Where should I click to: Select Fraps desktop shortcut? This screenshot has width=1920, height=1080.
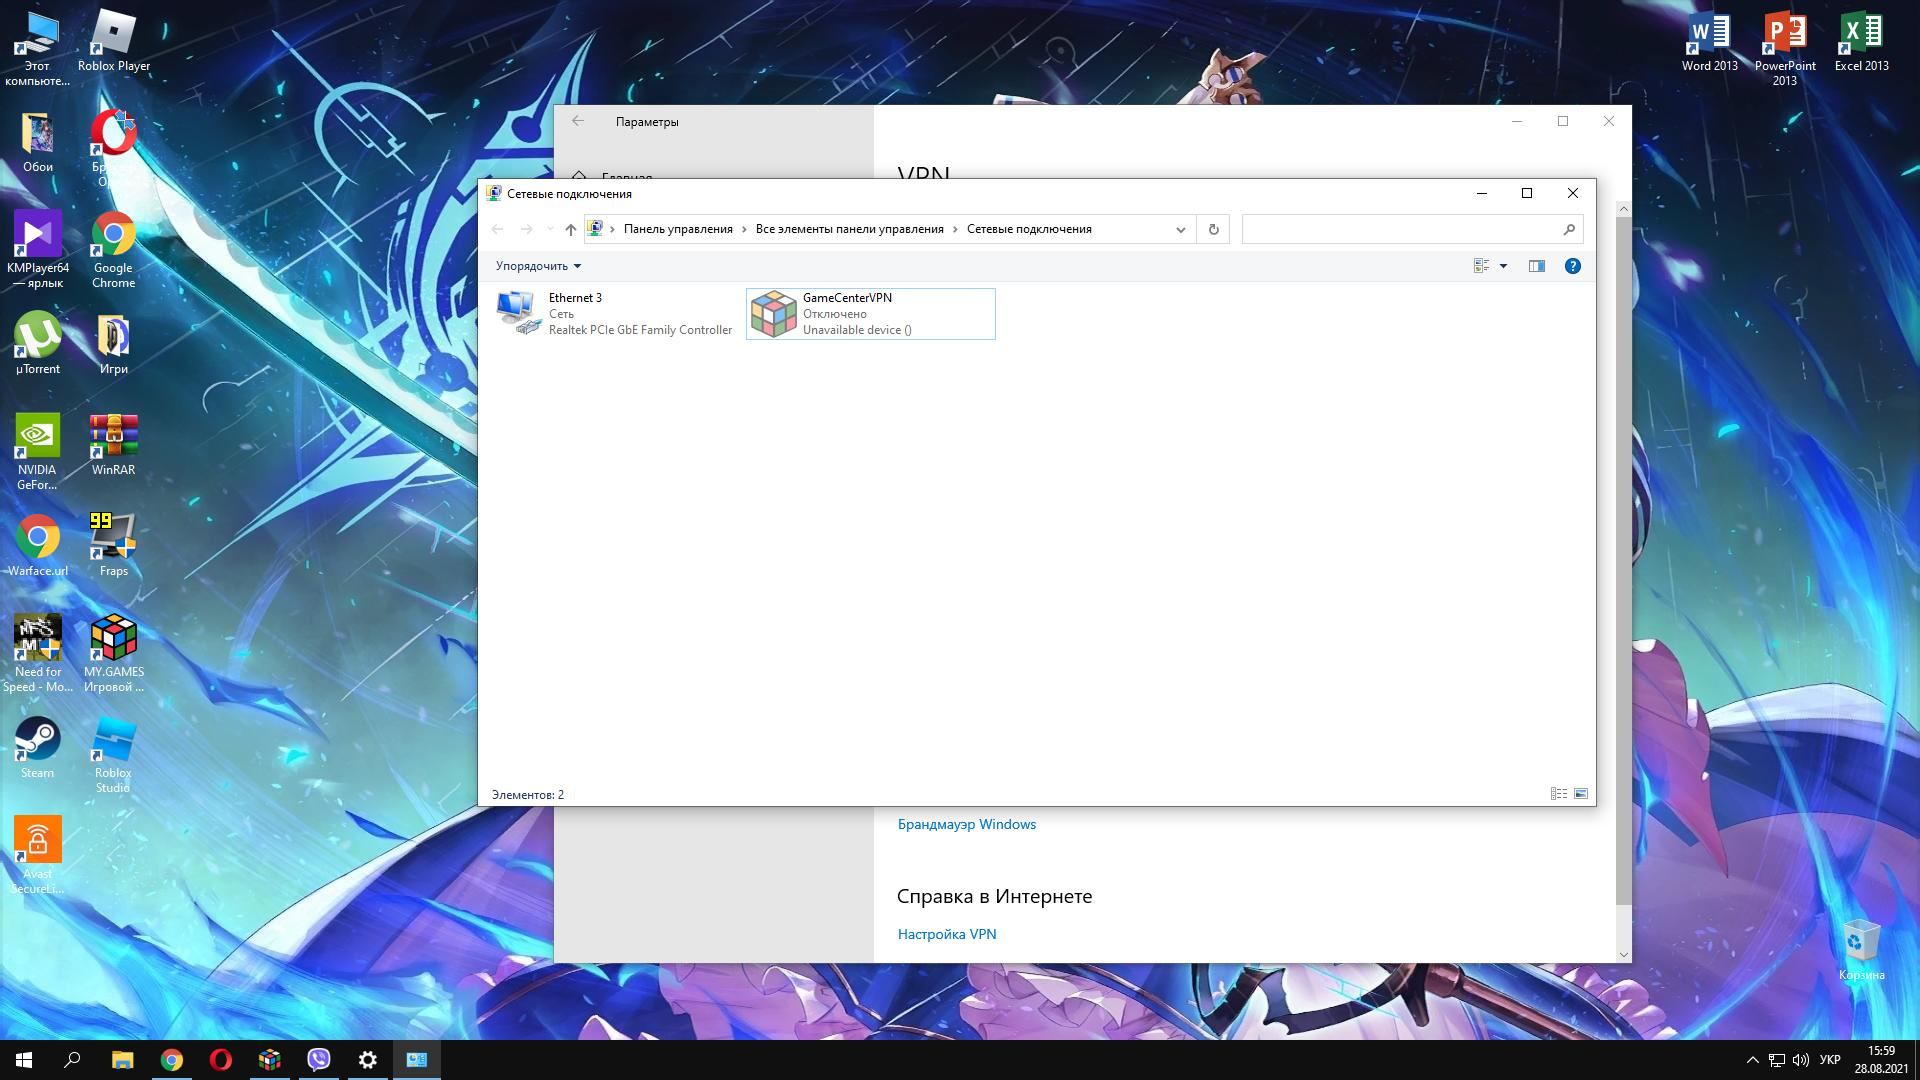point(113,546)
